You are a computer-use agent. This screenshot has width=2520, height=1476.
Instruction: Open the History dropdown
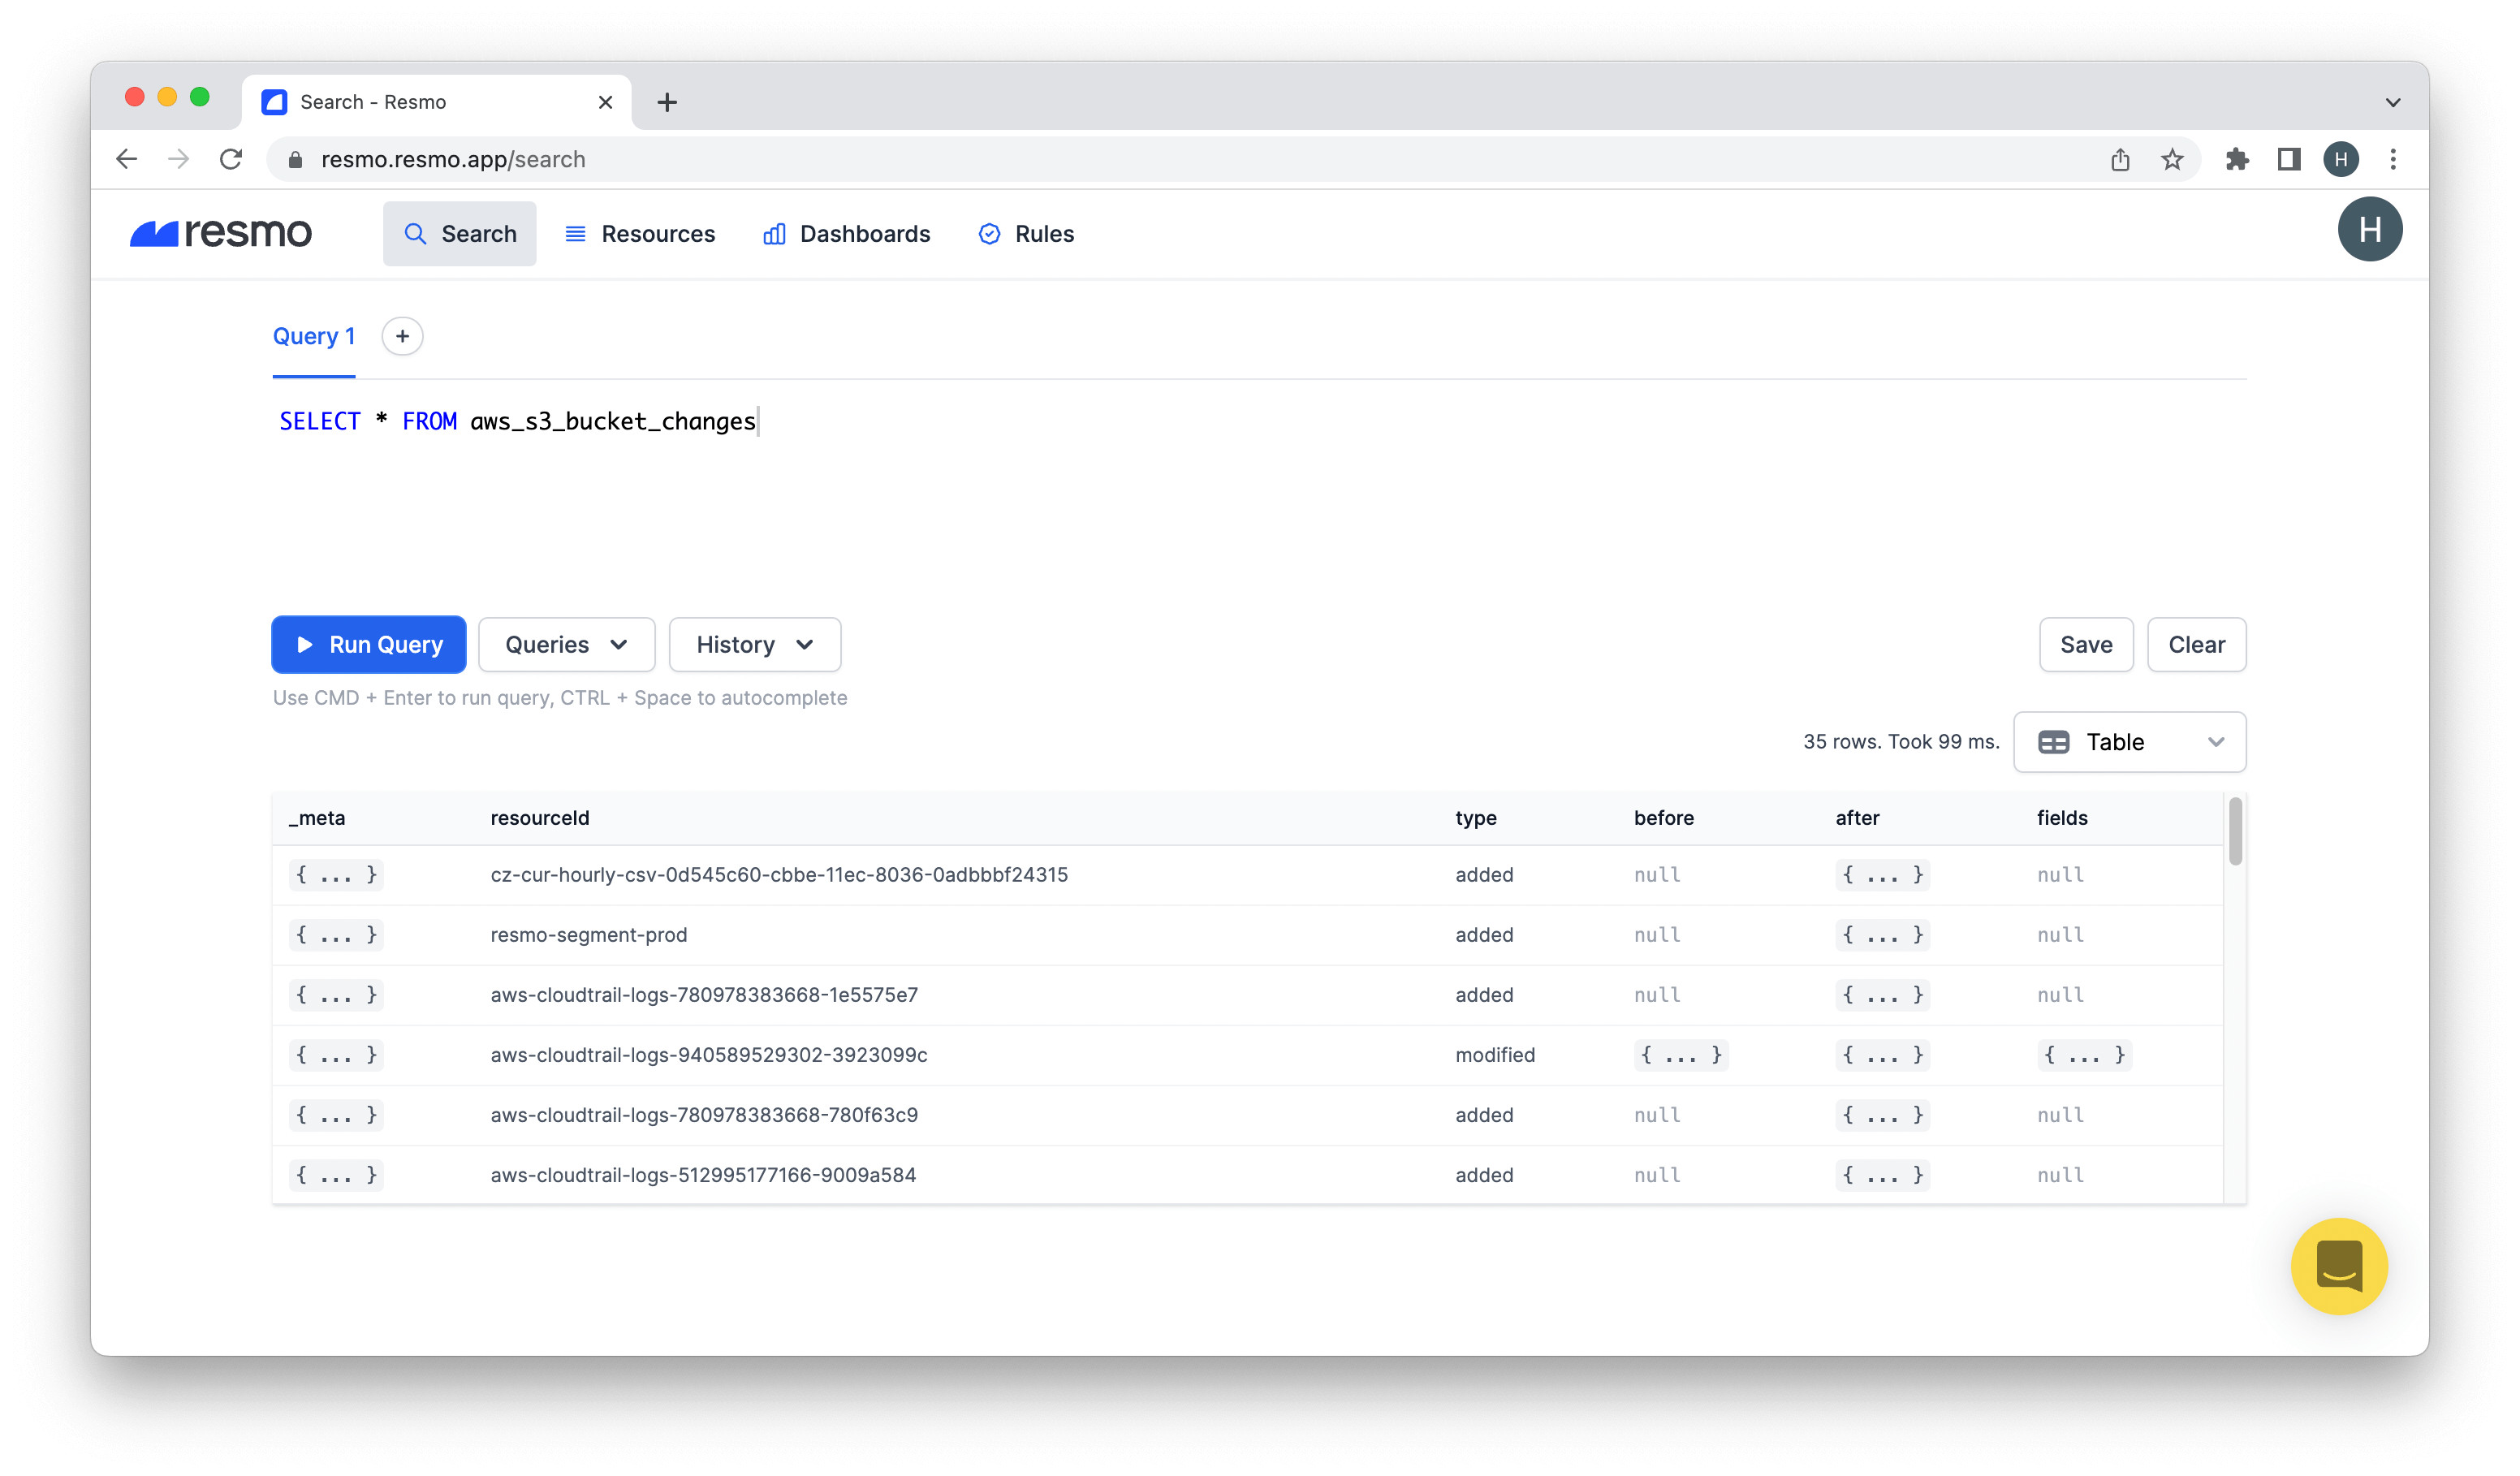tap(755, 644)
